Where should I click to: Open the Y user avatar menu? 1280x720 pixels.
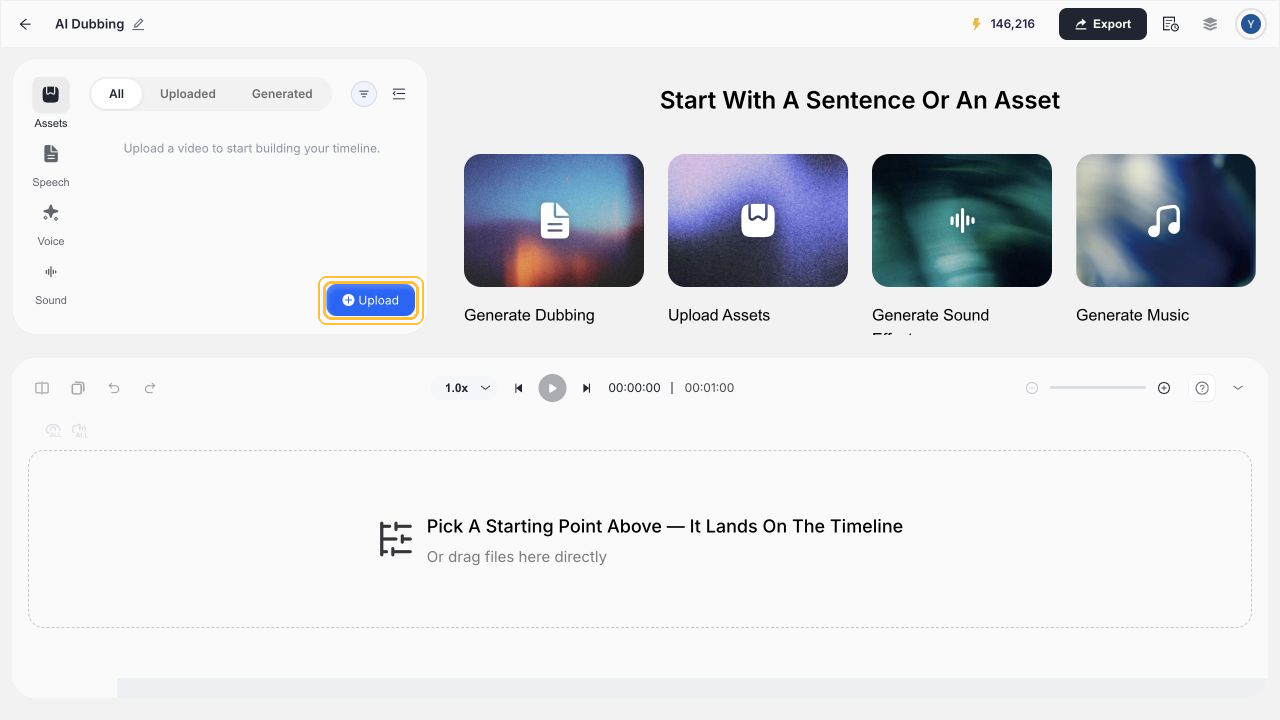point(1251,24)
